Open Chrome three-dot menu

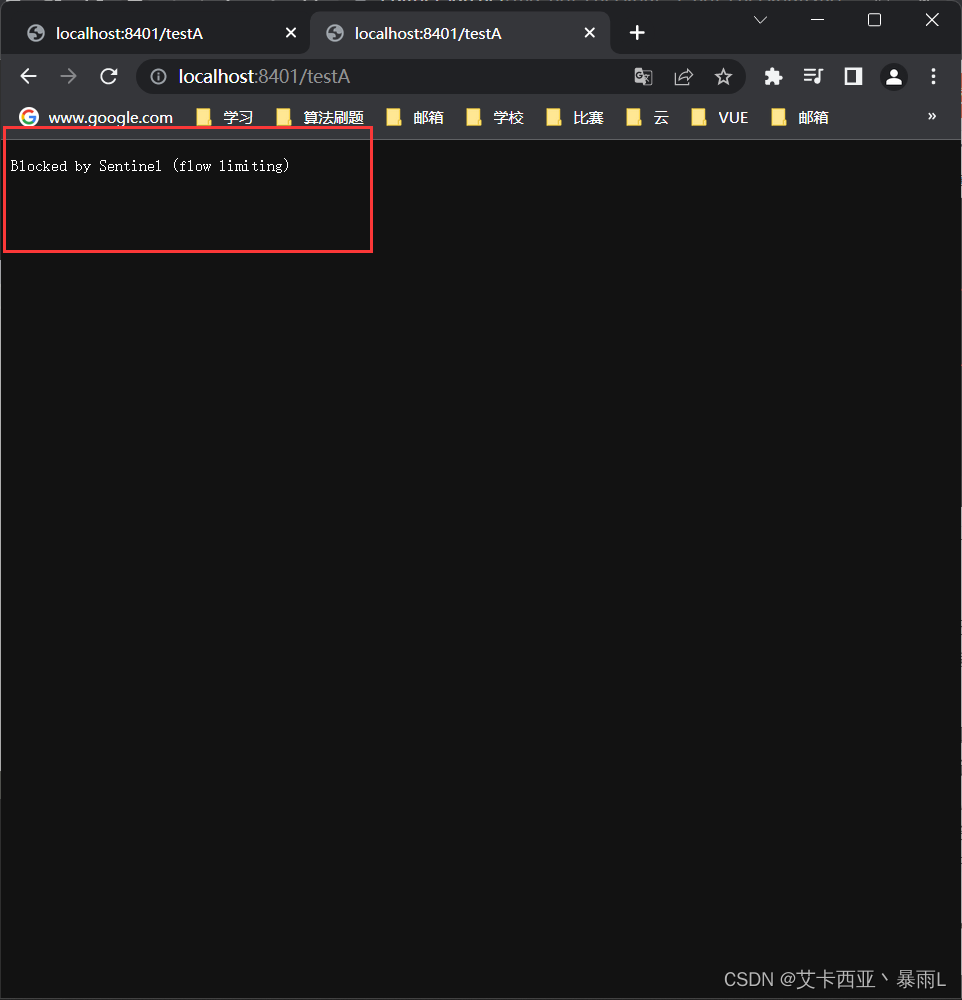(x=933, y=77)
